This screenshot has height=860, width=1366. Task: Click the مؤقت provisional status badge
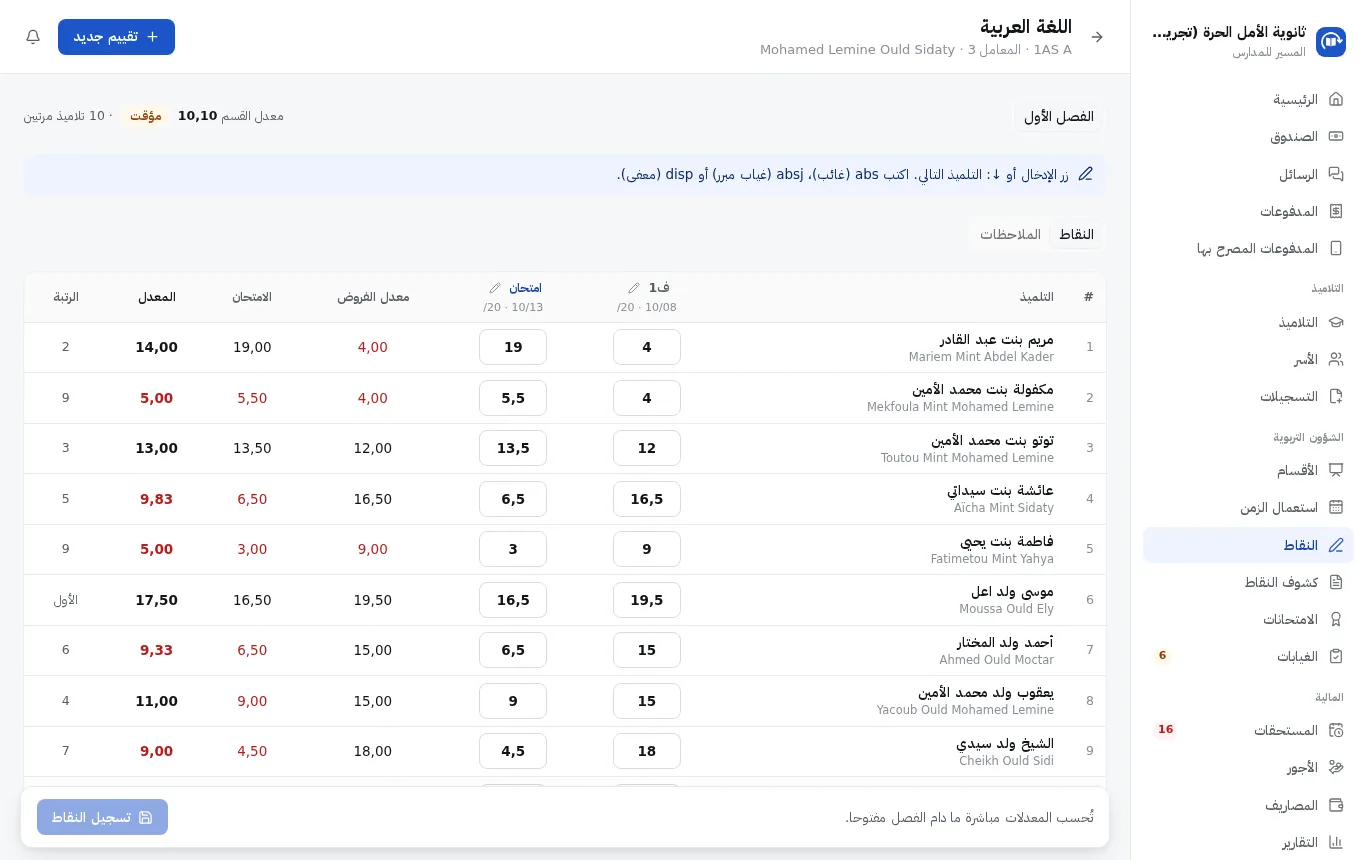click(146, 116)
